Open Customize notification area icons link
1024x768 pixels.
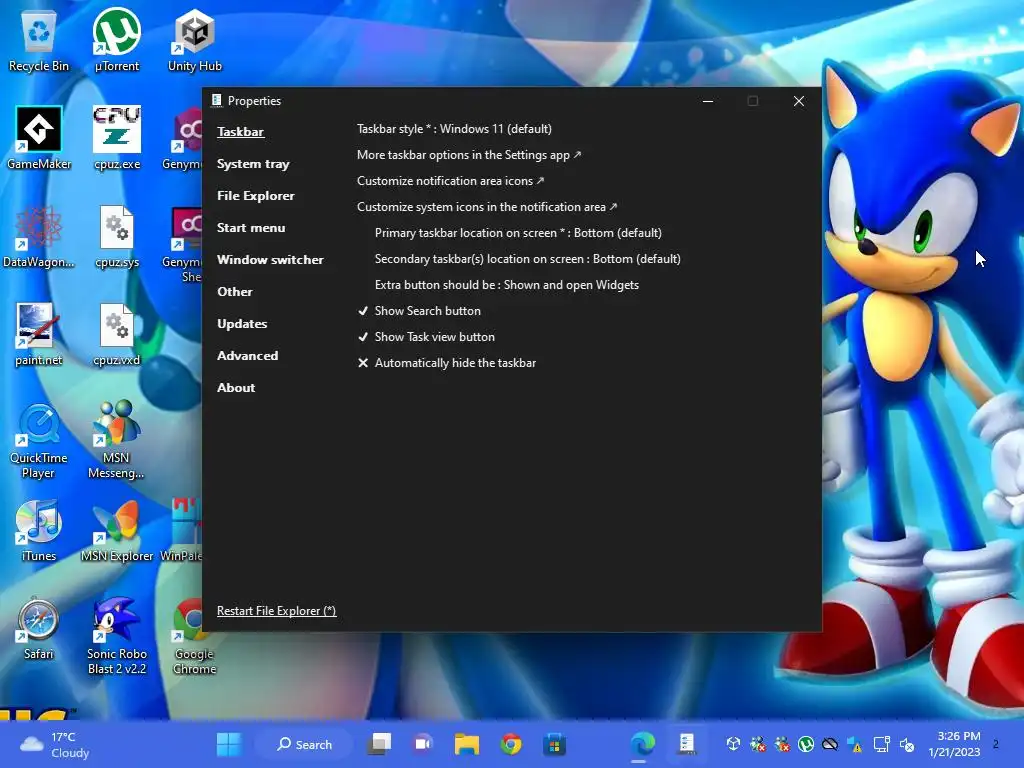[450, 181]
